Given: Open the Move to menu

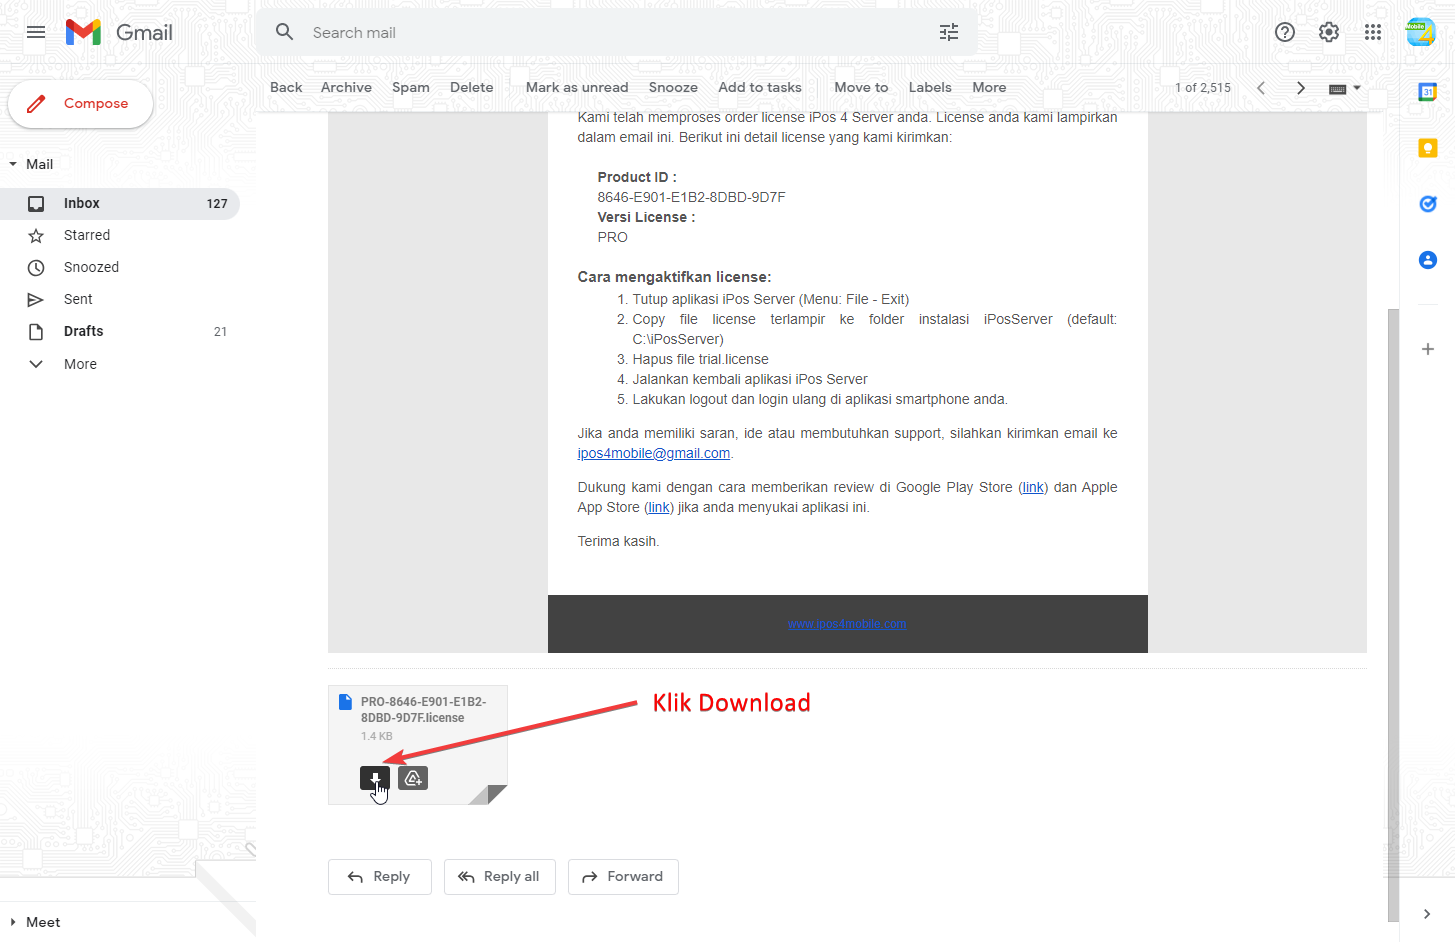Looking at the screenshot, I should [861, 88].
